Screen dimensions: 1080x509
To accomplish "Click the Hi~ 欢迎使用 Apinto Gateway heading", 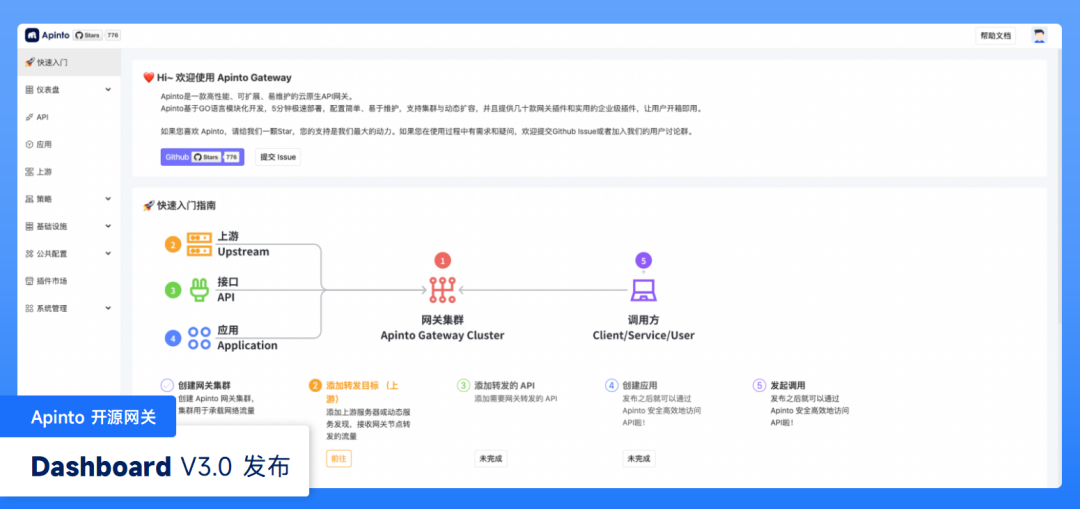I will click(224, 78).
